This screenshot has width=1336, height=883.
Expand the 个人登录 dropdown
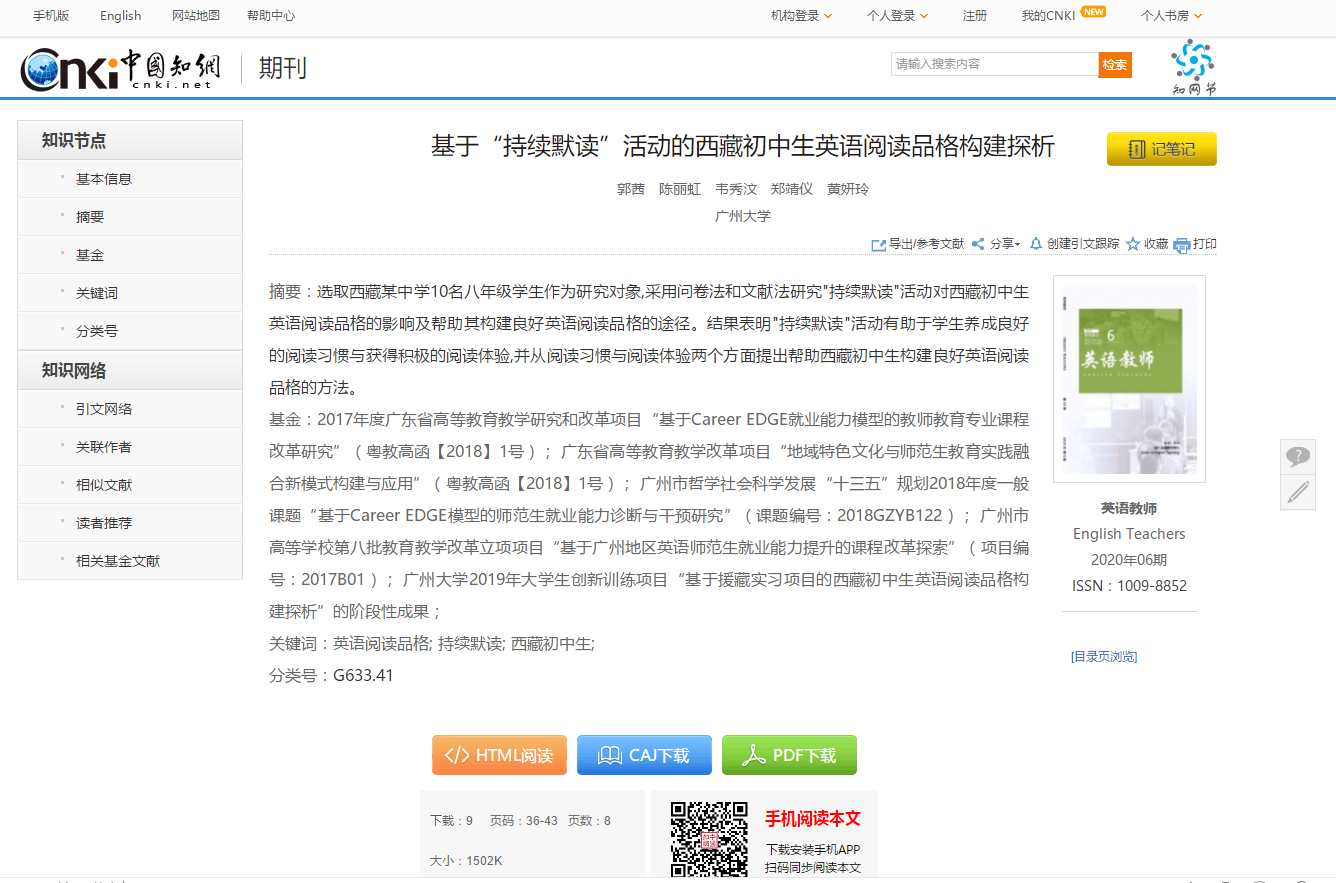[x=897, y=16]
